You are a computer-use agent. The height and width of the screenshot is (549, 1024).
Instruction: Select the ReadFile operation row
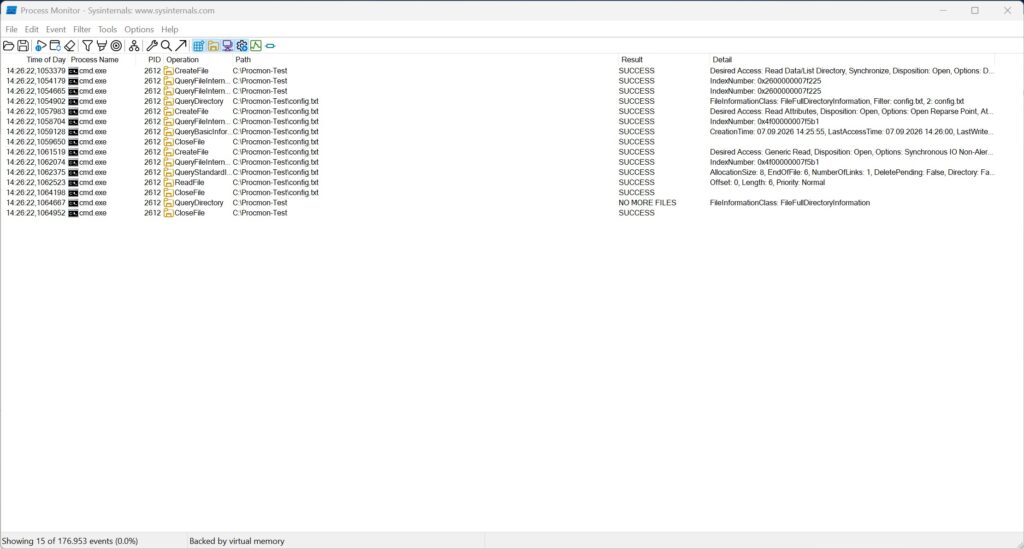498,182
